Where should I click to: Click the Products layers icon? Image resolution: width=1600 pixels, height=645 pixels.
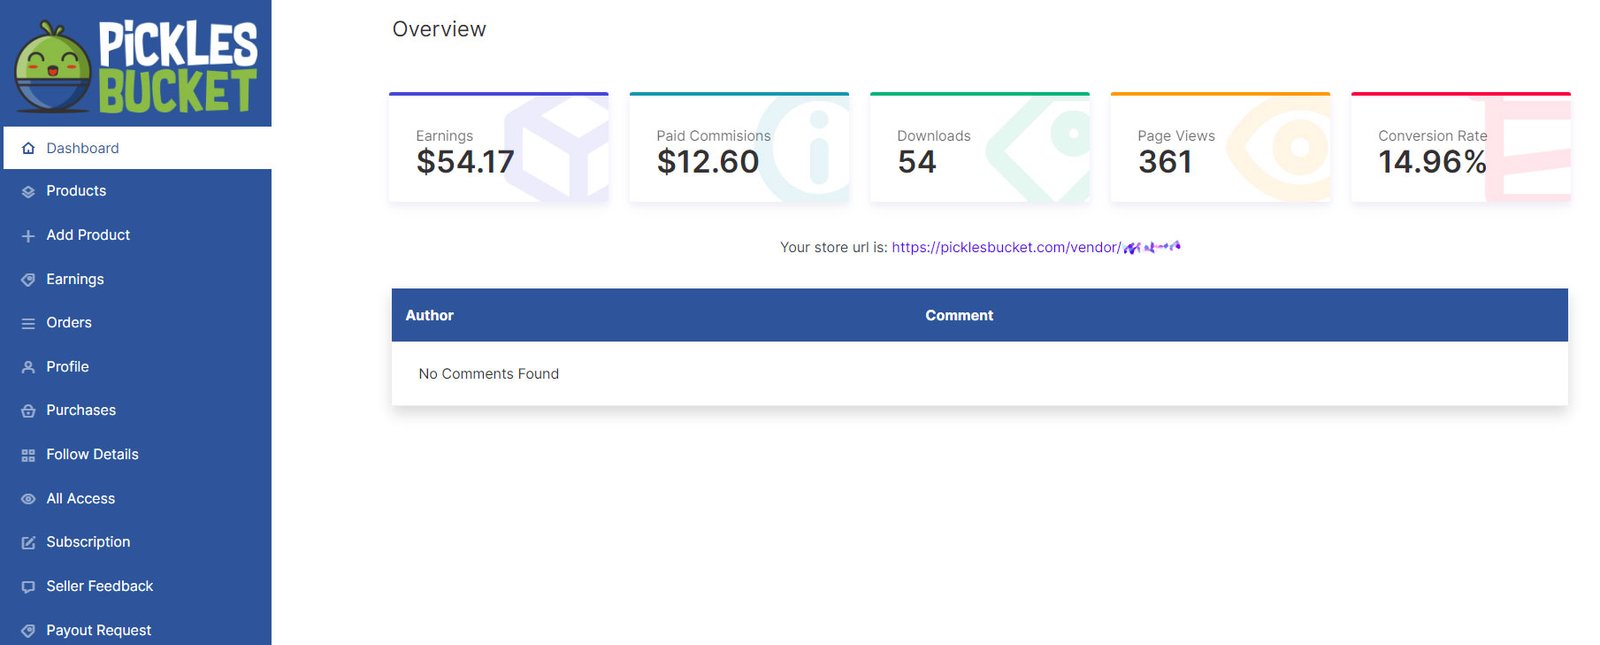tap(28, 192)
